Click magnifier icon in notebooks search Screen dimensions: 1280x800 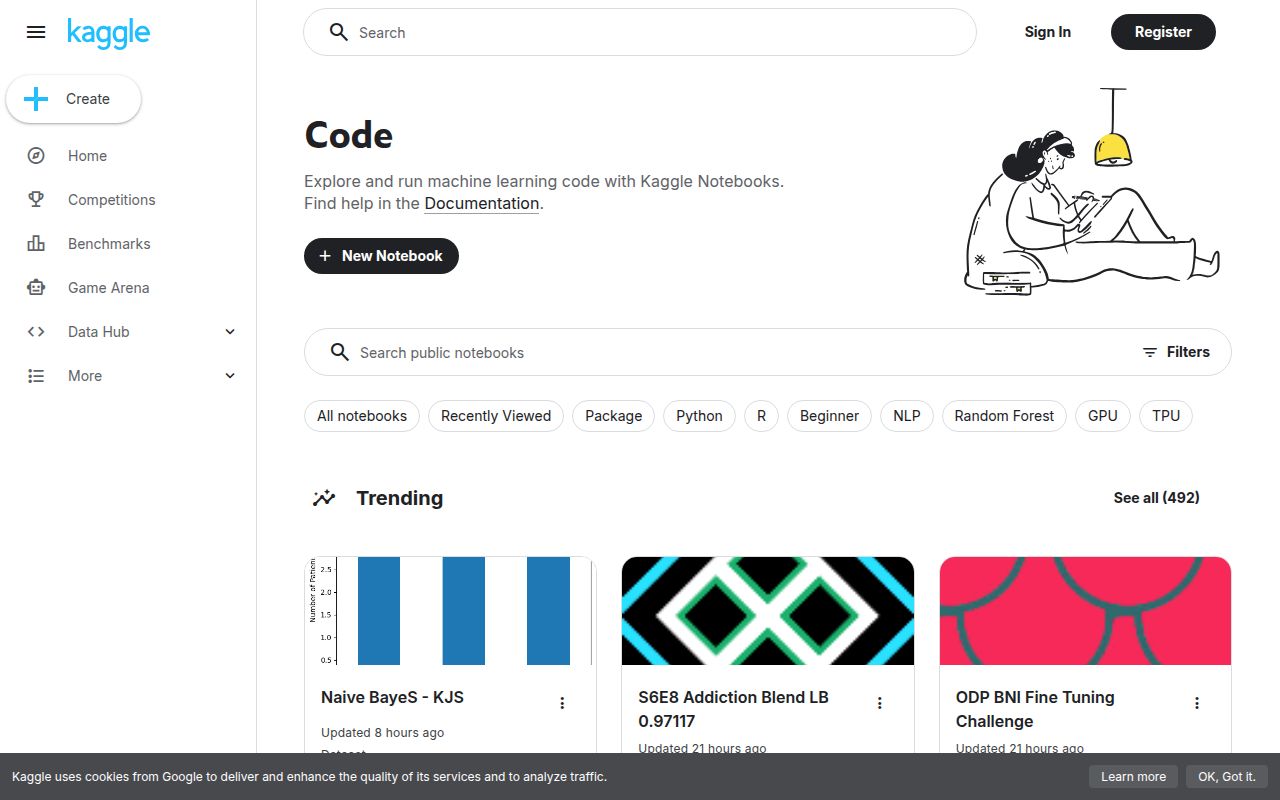[x=340, y=352]
